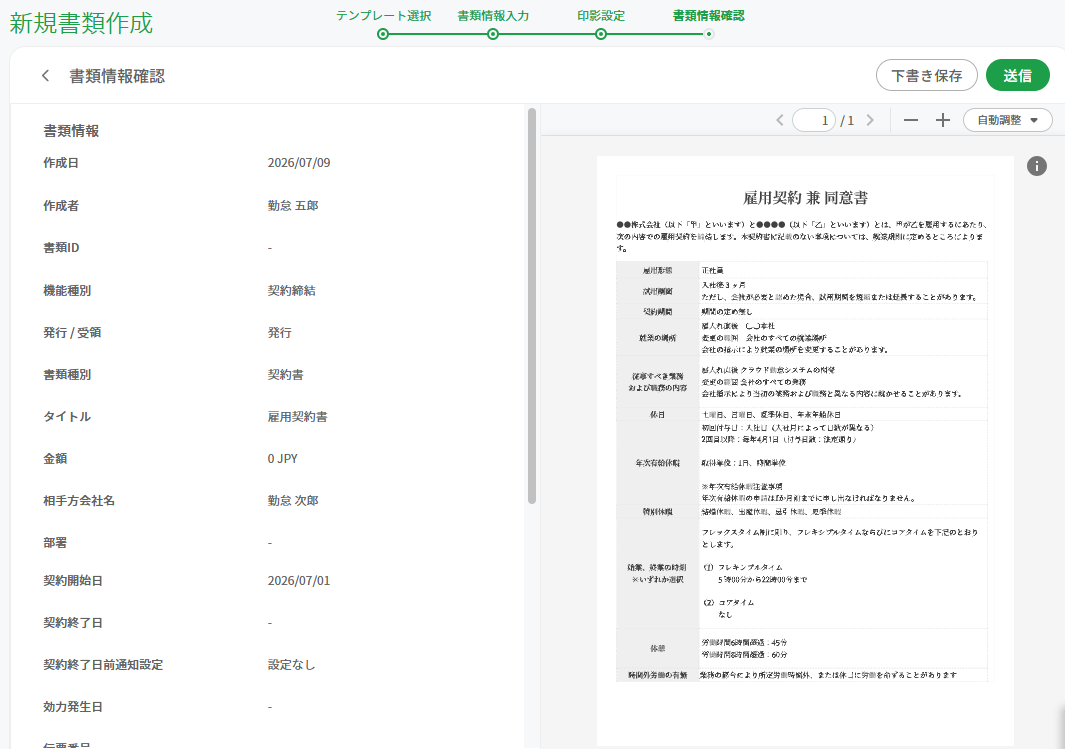Viewport: 1065px width, 749px height.
Task: Select the 書類情報確認 step
Action: click(x=708, y=16)
